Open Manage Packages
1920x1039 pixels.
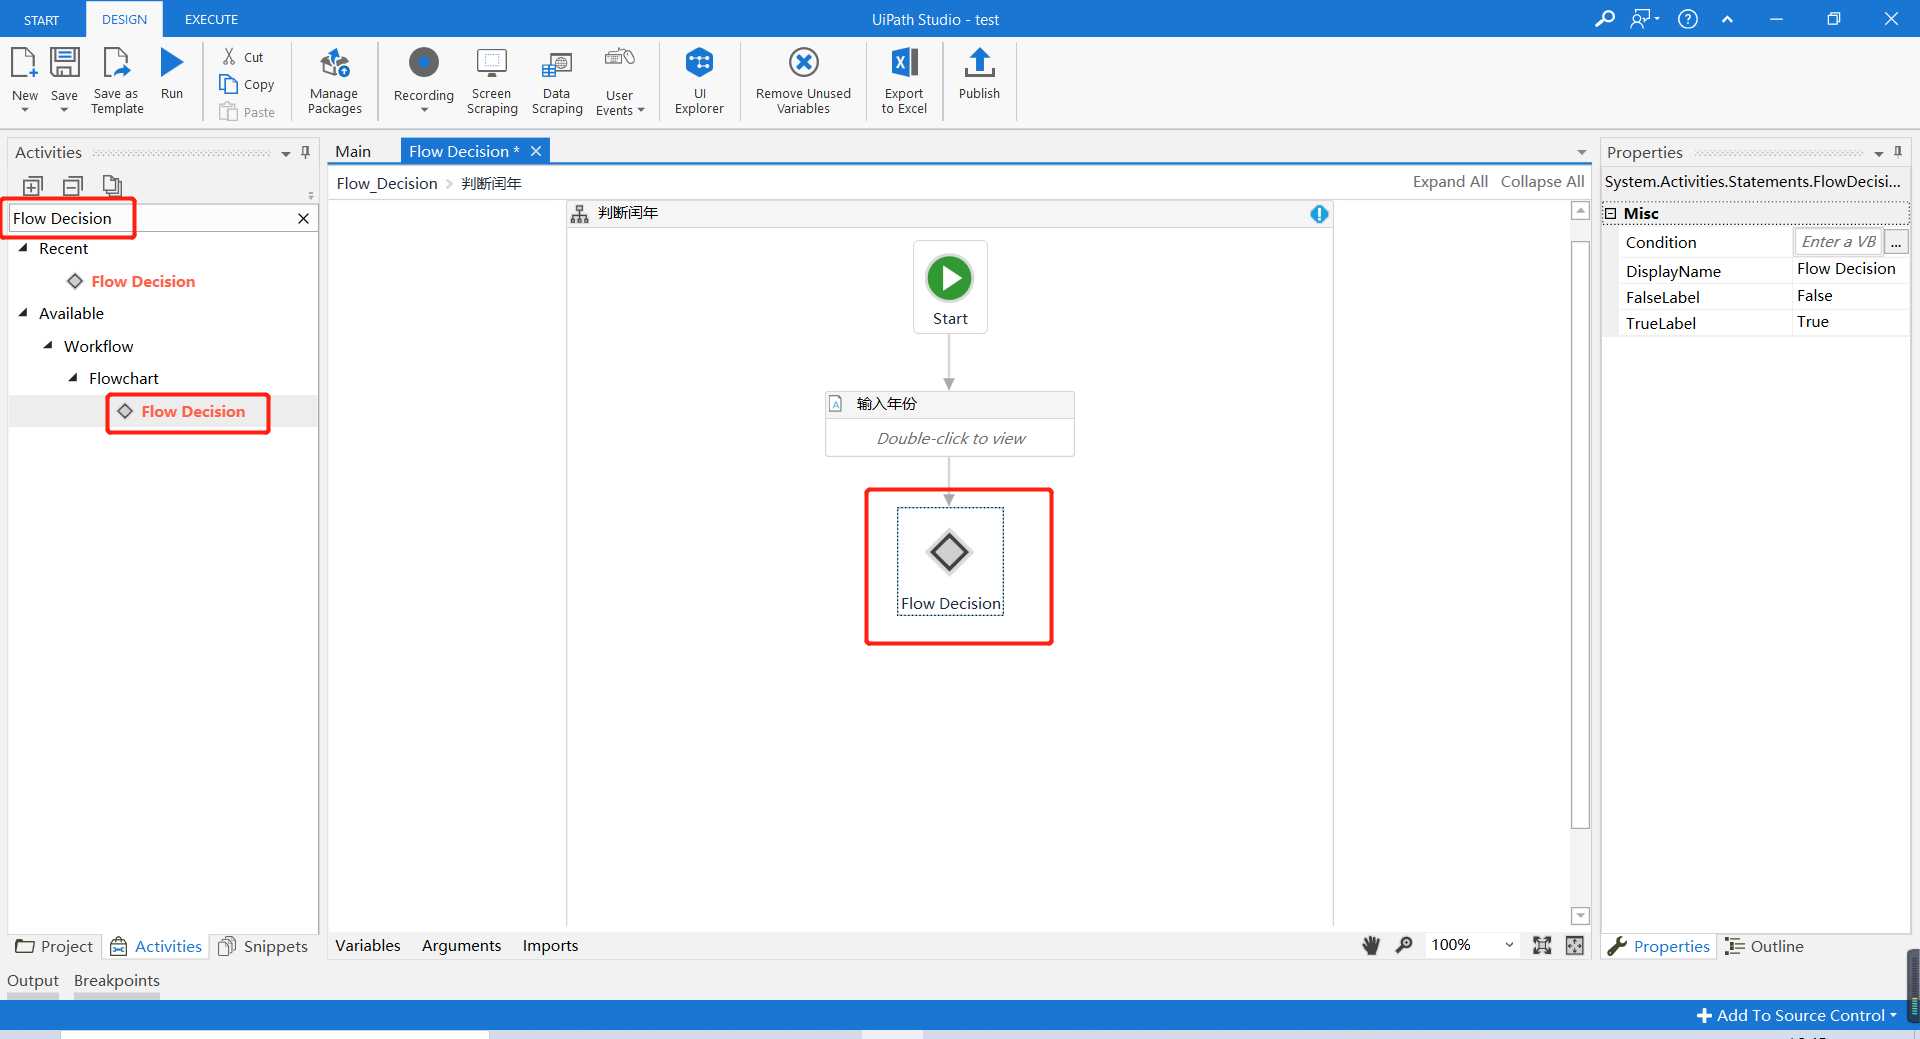click(x=334, y=82)
